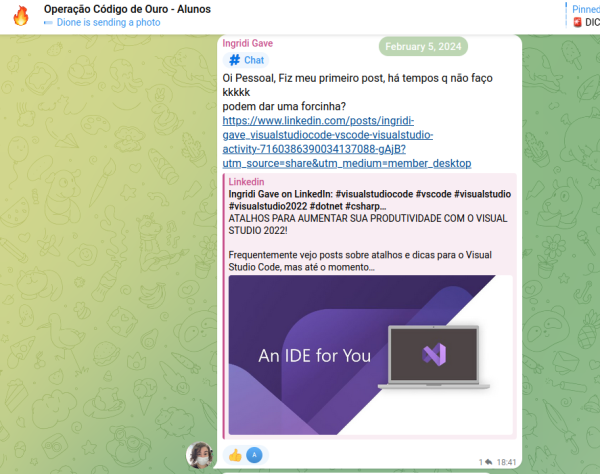Open the group's fire emoji avatar
Viewport: 600px width, 474px height.
(21, 16)
